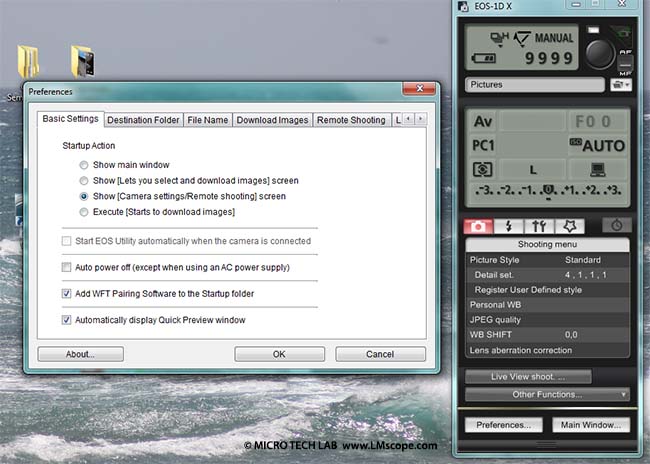Click the Live View shoot button
Viewport: 650px width, 464px height.
[528, 377]
